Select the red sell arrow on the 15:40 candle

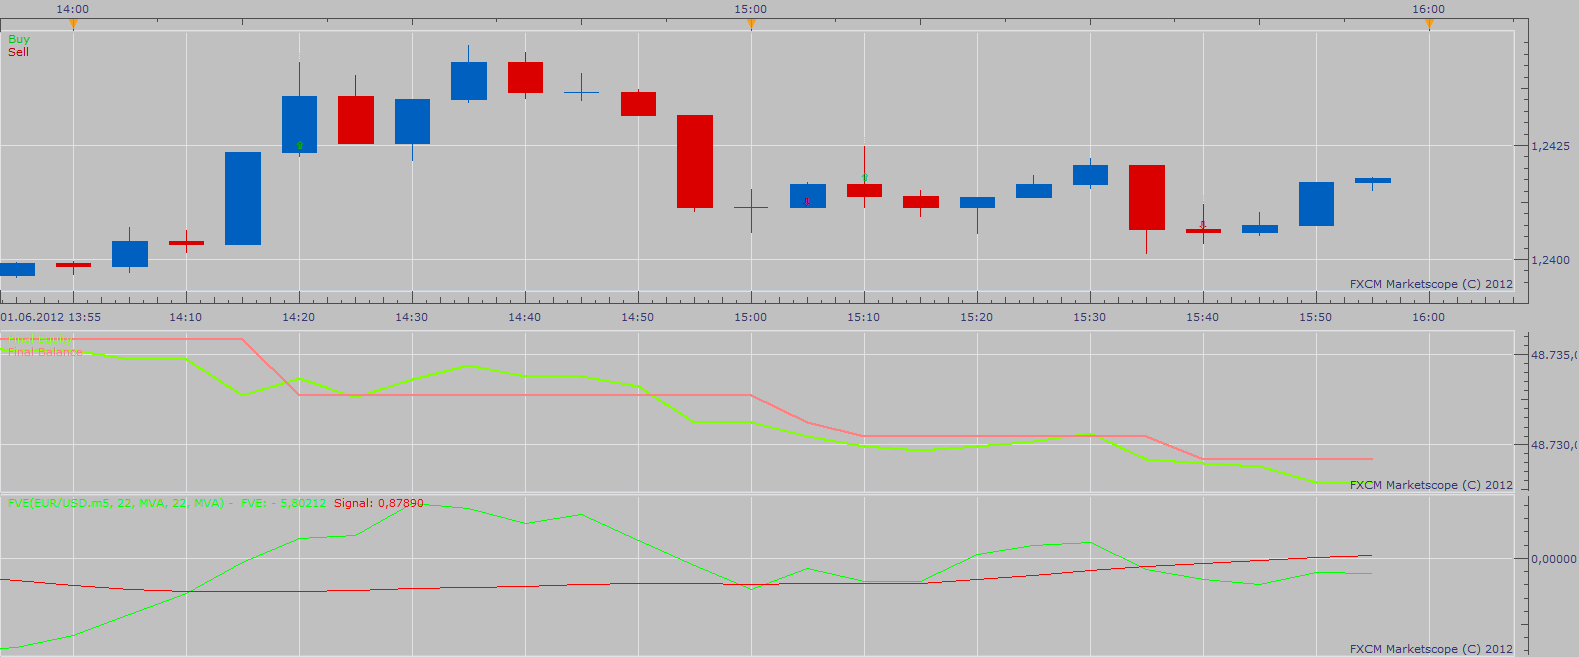pyautogui.click(x=1203, y=225)
